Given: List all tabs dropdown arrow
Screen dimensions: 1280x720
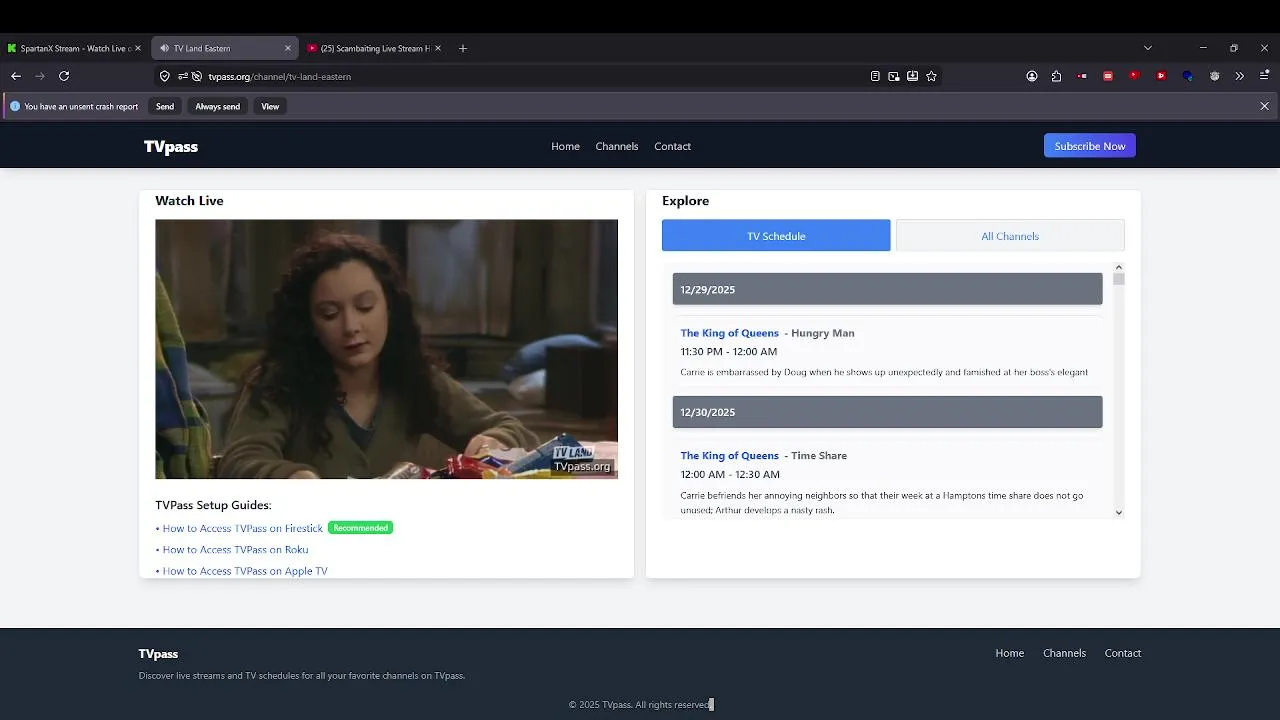Looking at the screenshot, I should [1148, 48].
